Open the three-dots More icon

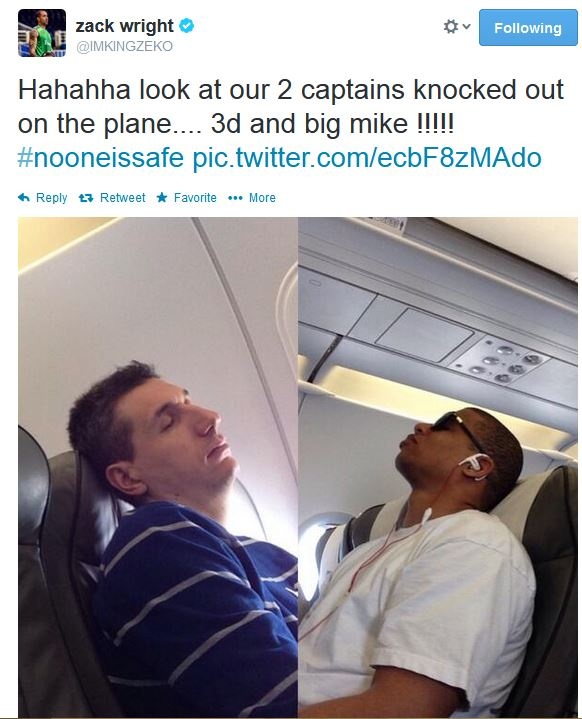(x=235, y=198)
